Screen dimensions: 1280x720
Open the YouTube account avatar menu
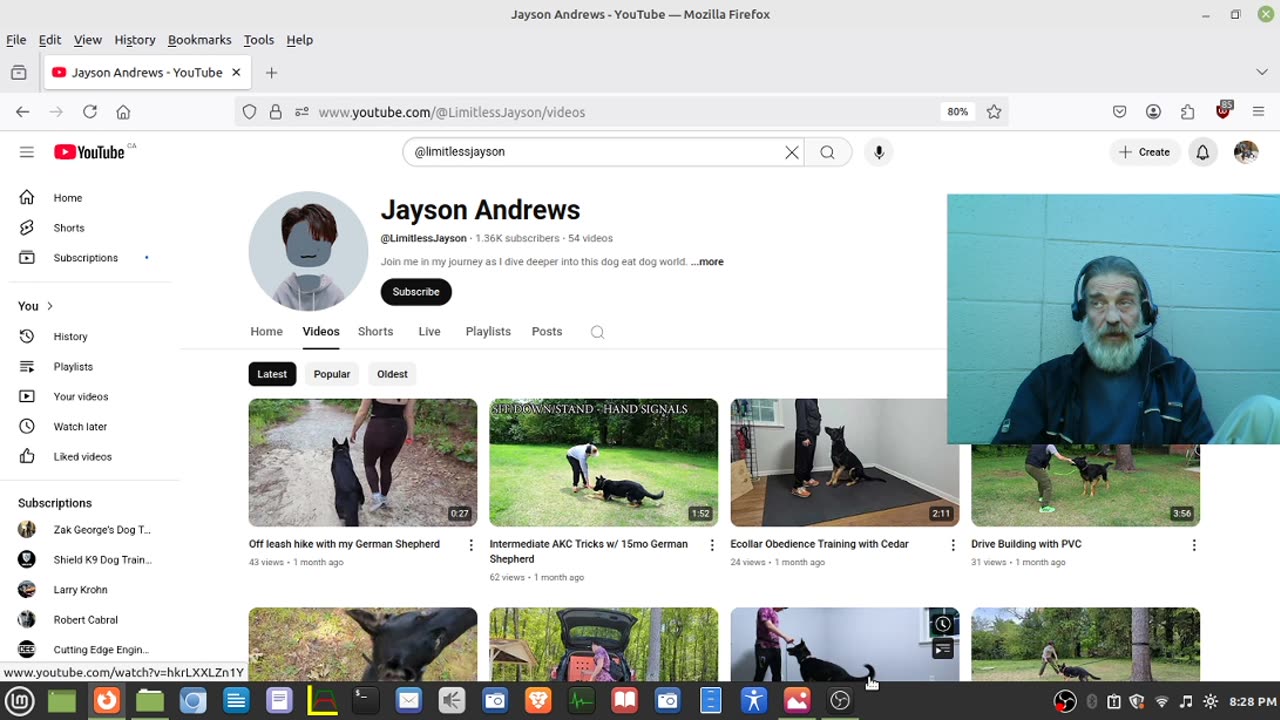[1246, 152]
